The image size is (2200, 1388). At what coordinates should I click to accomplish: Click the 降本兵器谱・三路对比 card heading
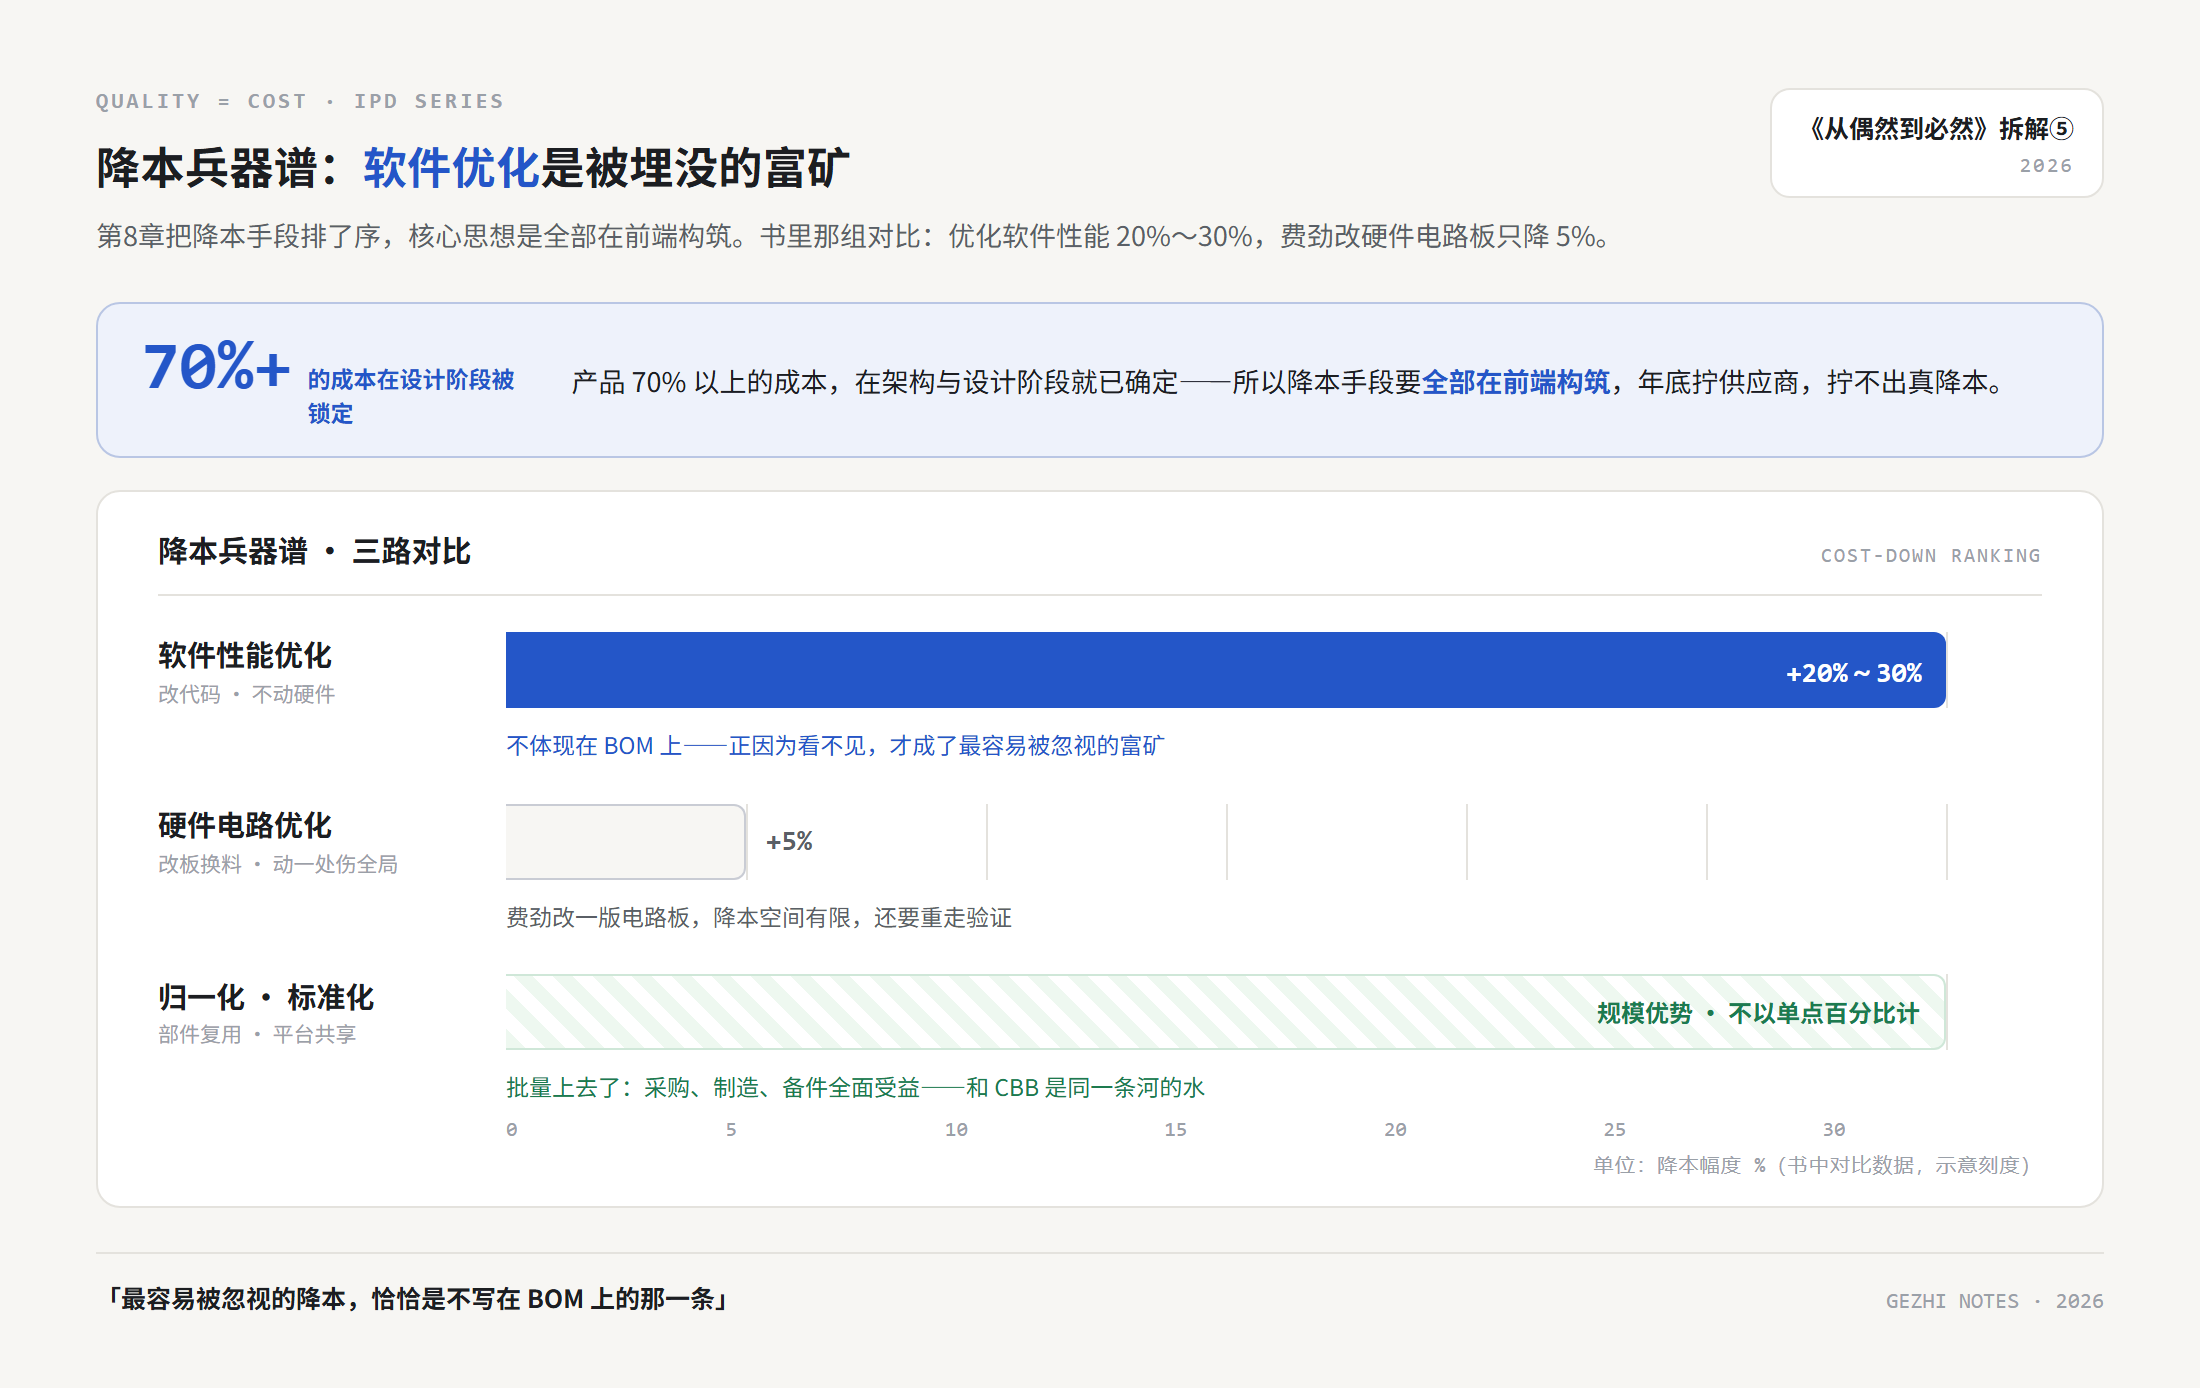pos(314,551)
